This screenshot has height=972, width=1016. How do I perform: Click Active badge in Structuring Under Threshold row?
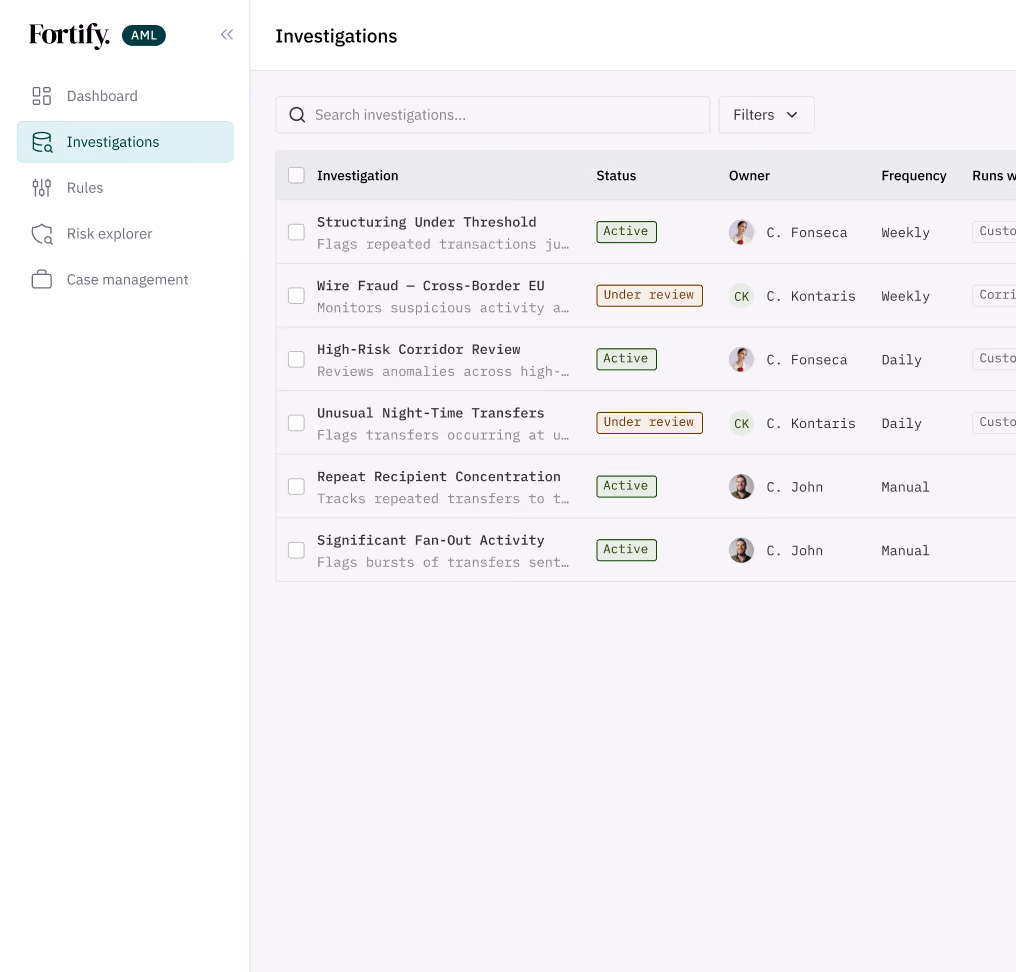[x=626, y=231]
